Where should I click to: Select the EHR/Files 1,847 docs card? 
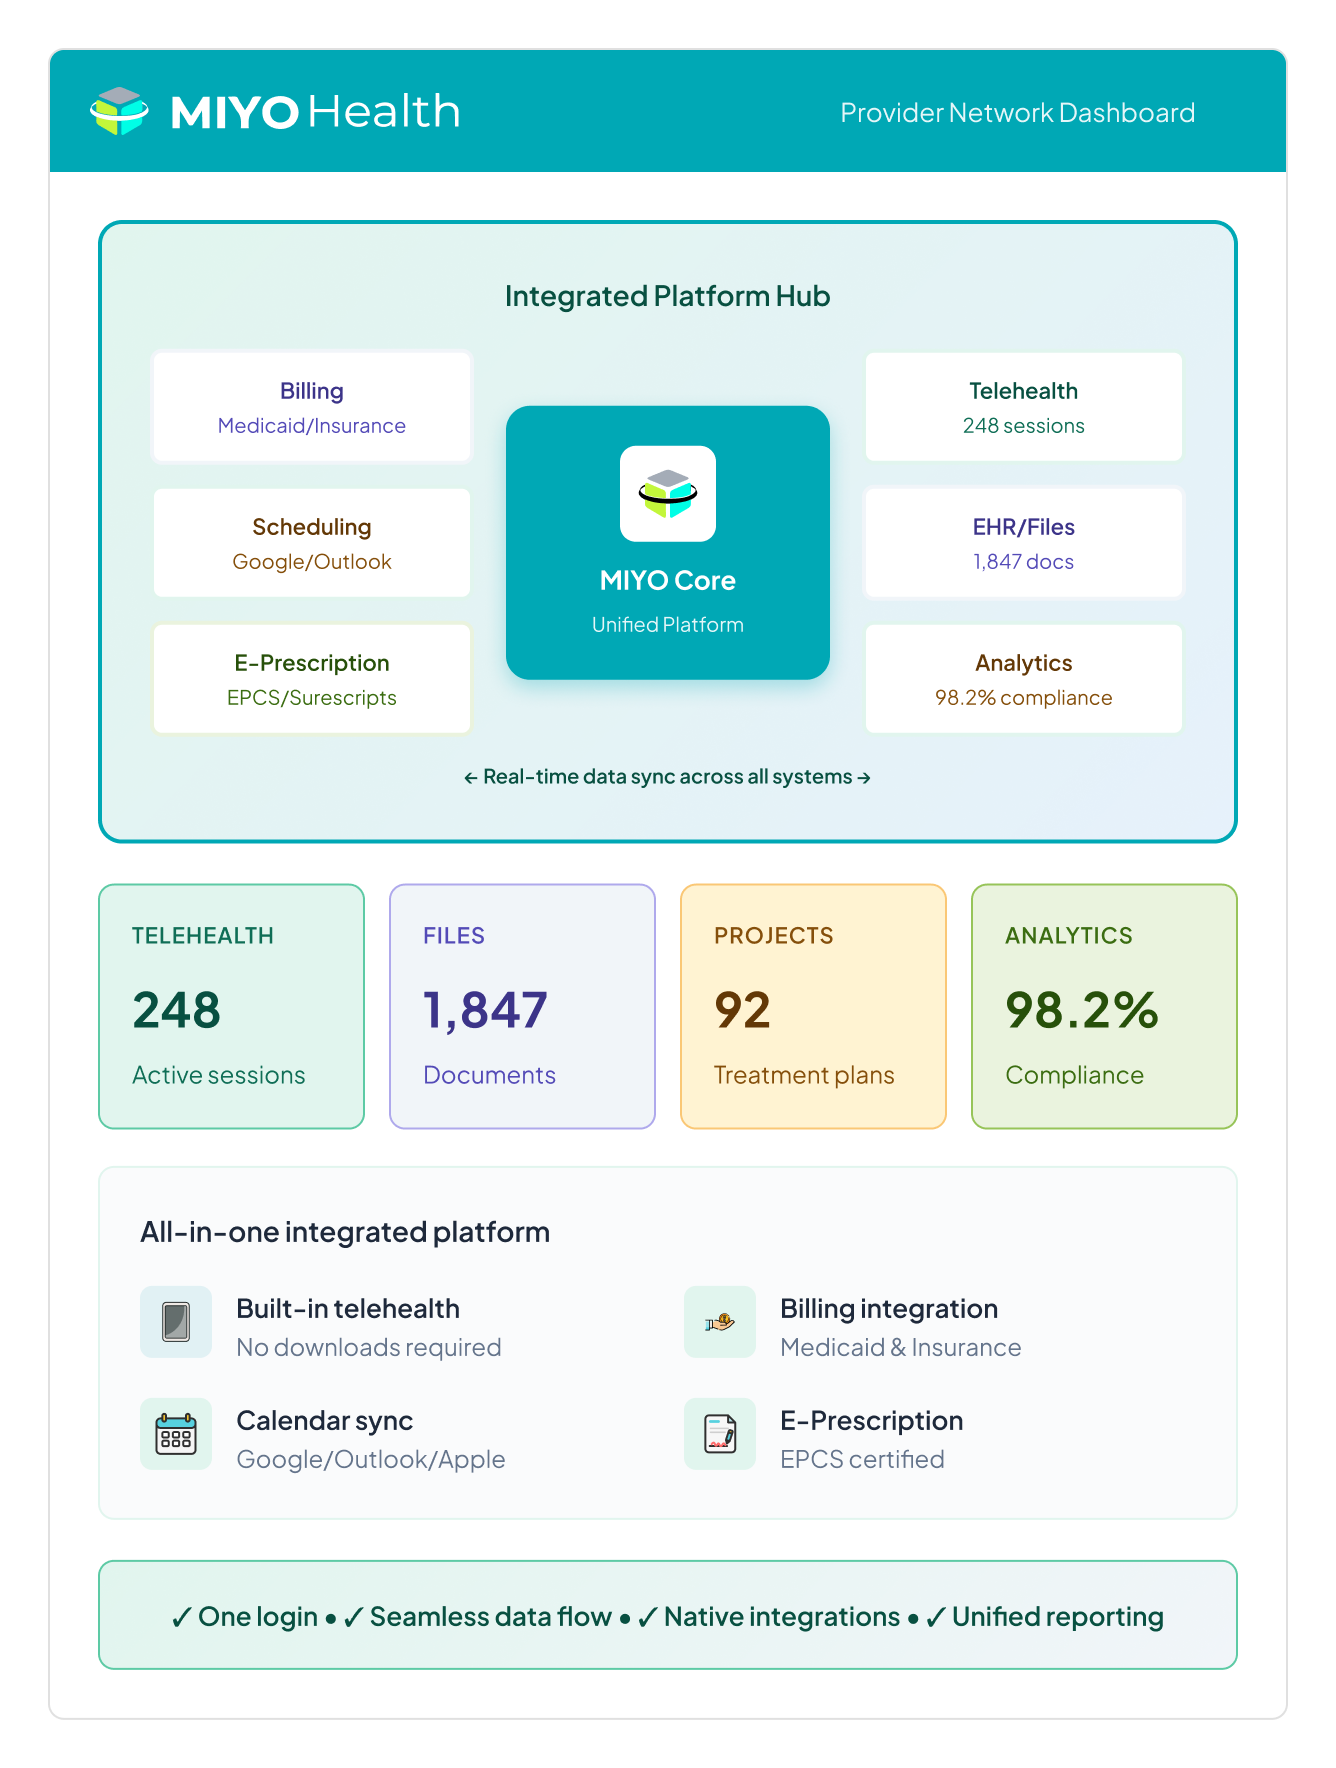pos(1023,543)
